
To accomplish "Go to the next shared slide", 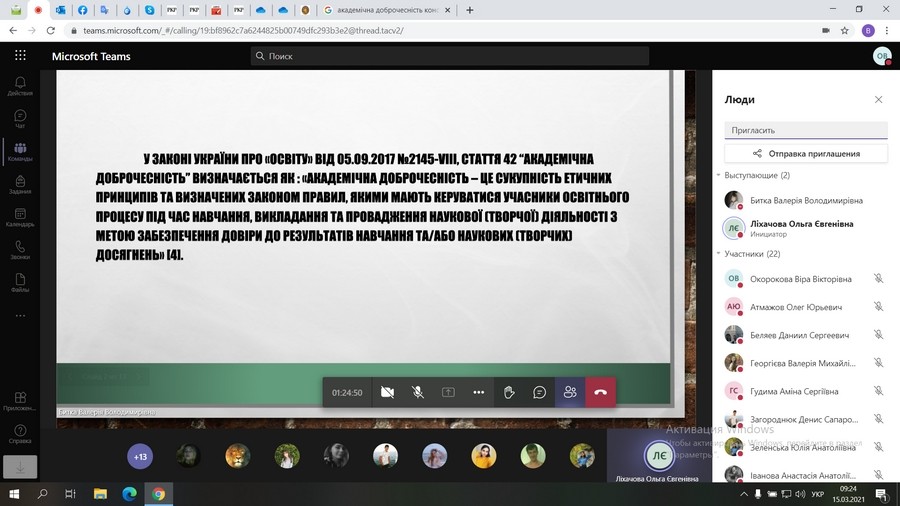I will coord(138,376).
